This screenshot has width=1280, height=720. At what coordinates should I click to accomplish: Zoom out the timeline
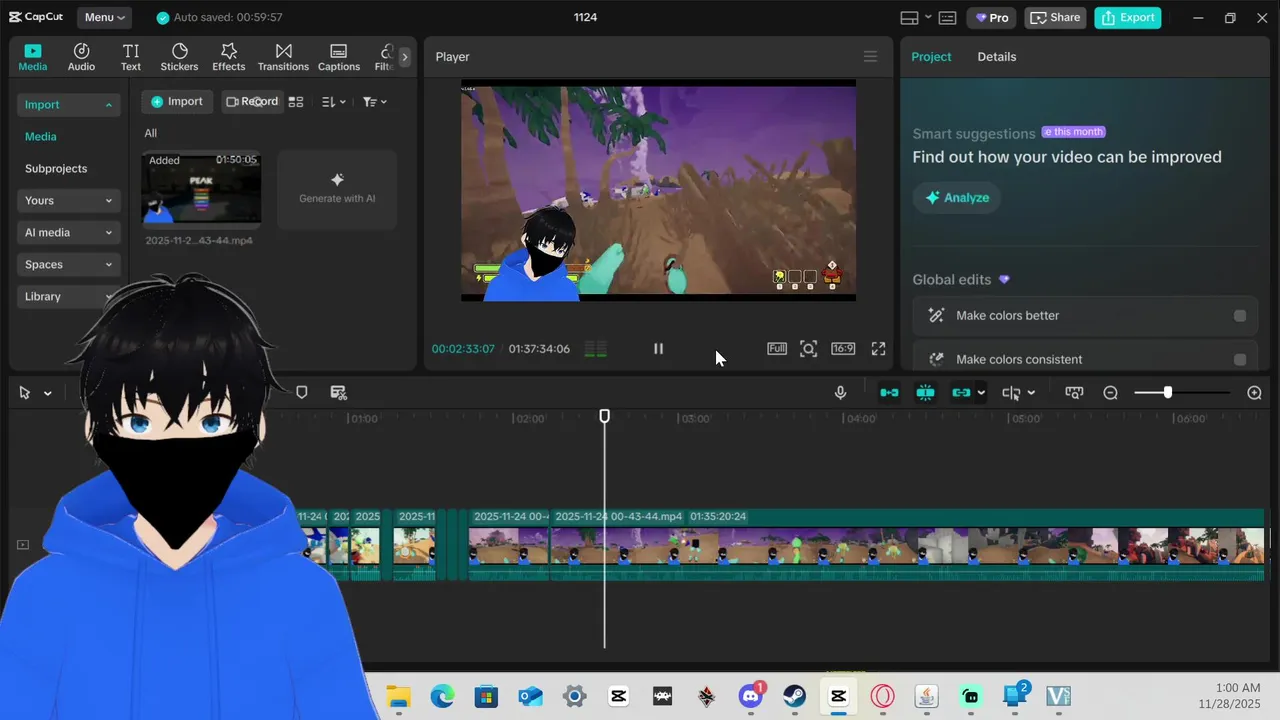tap(1110, 393)
